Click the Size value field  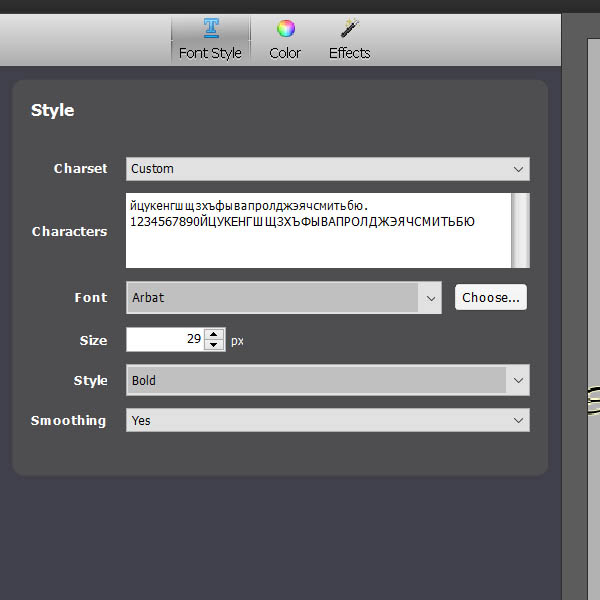(x=165, y=340)
